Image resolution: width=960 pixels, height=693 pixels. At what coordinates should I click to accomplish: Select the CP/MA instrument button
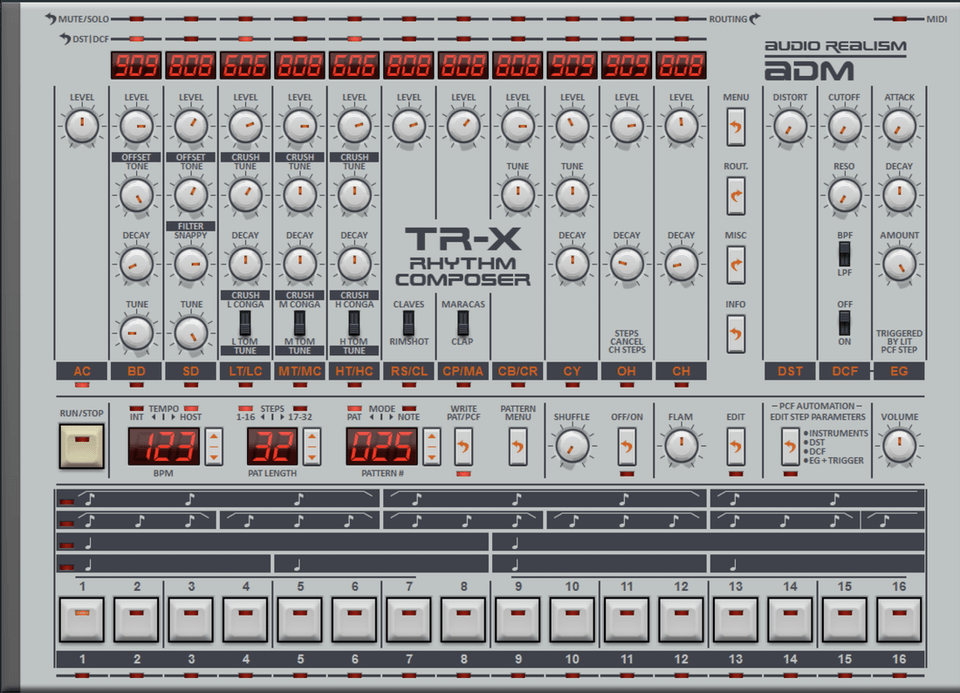coord(463,371)
